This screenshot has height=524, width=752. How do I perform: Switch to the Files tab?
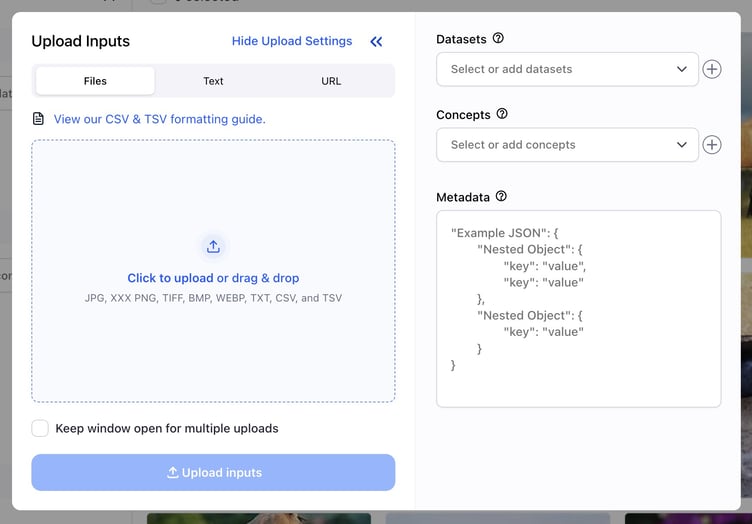pos(95,81)
